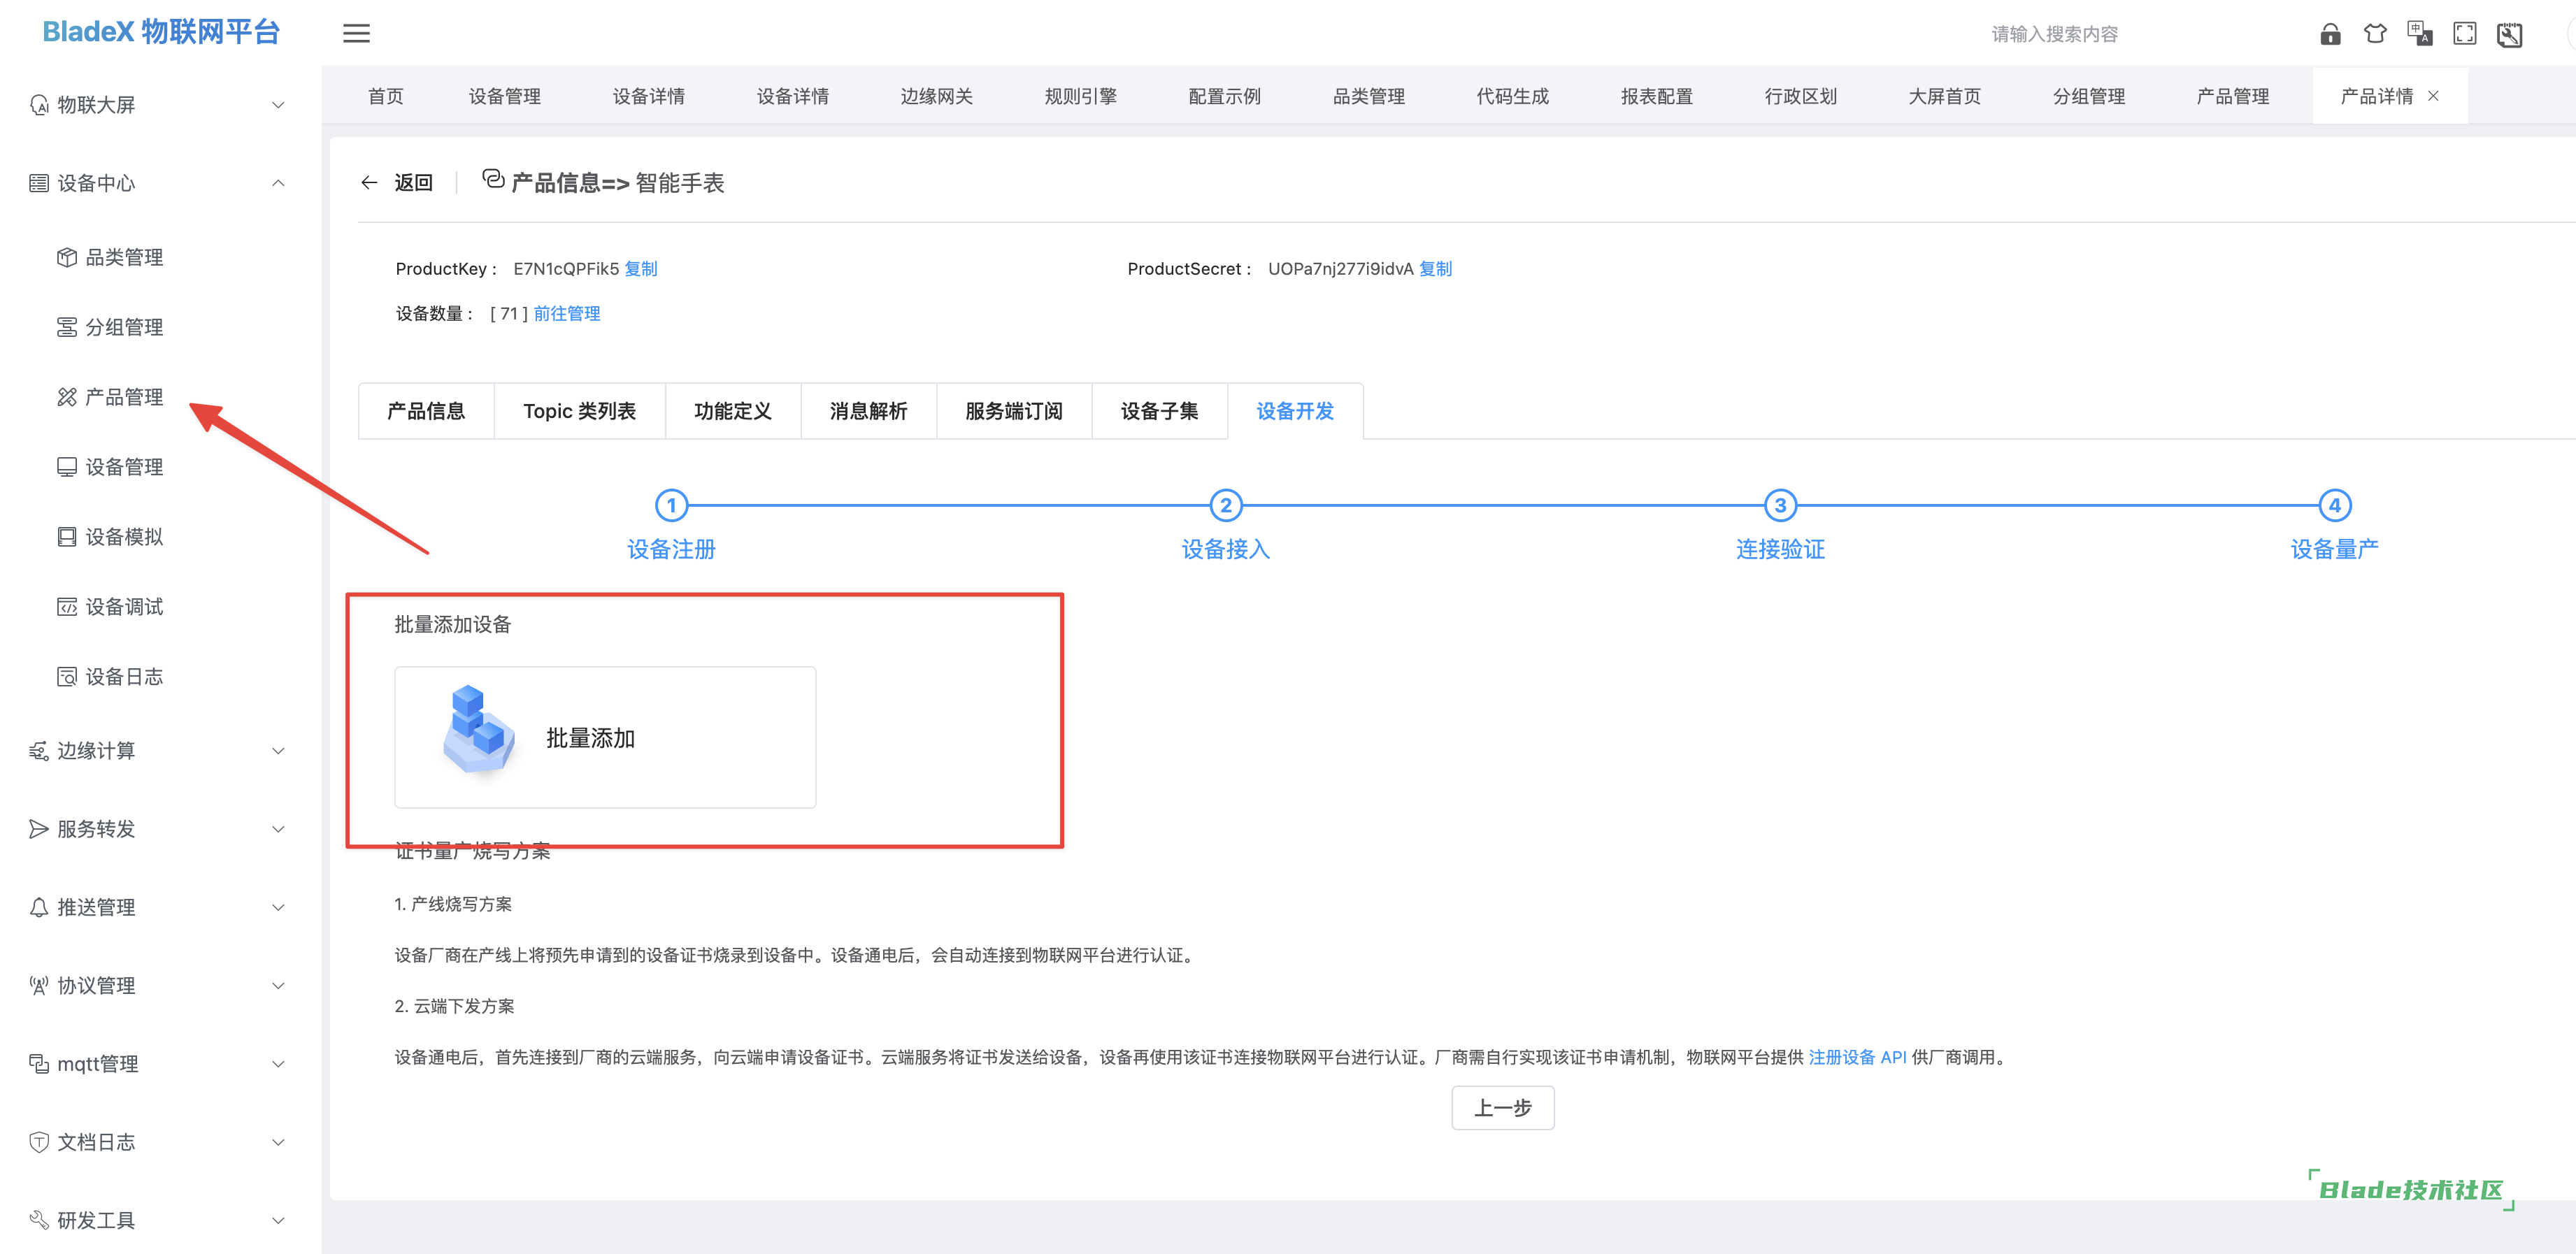Image resolution: width=2576 pixels, height=1254 pixels.
Task: Switch to the 功能定义 tab
Action: 732,411
